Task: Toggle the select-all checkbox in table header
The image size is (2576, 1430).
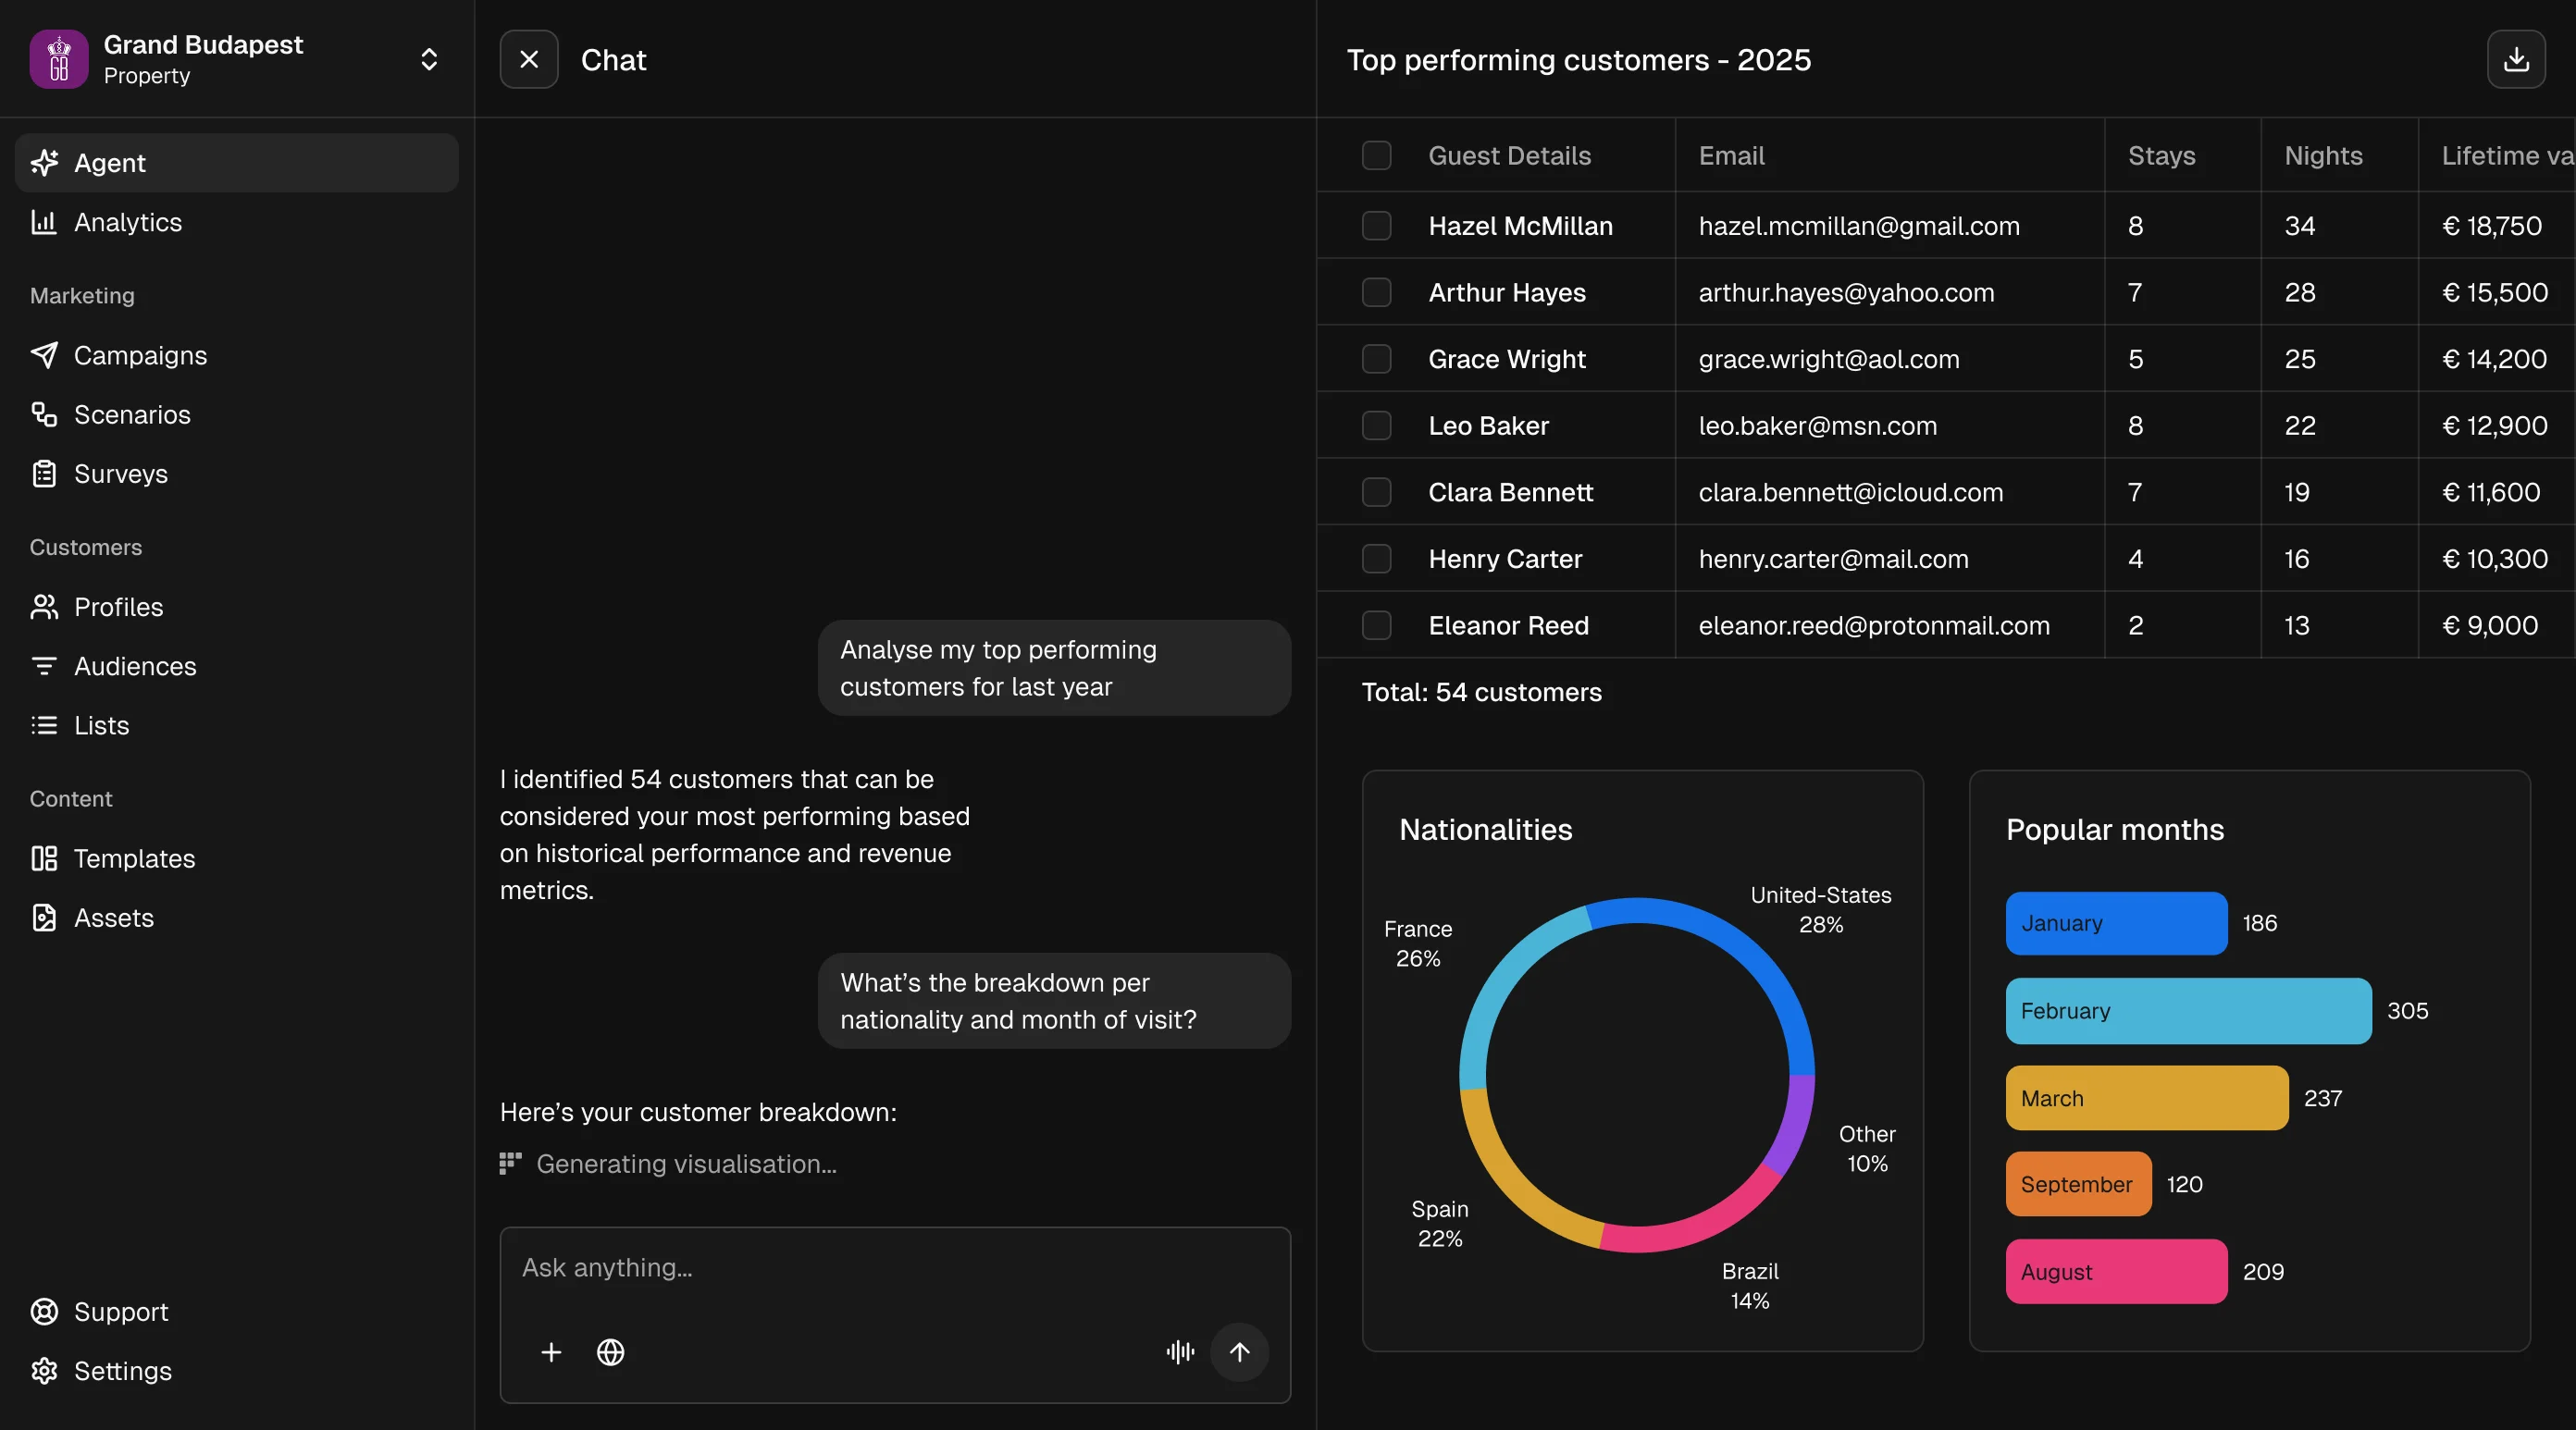Action: [1376, 155]
